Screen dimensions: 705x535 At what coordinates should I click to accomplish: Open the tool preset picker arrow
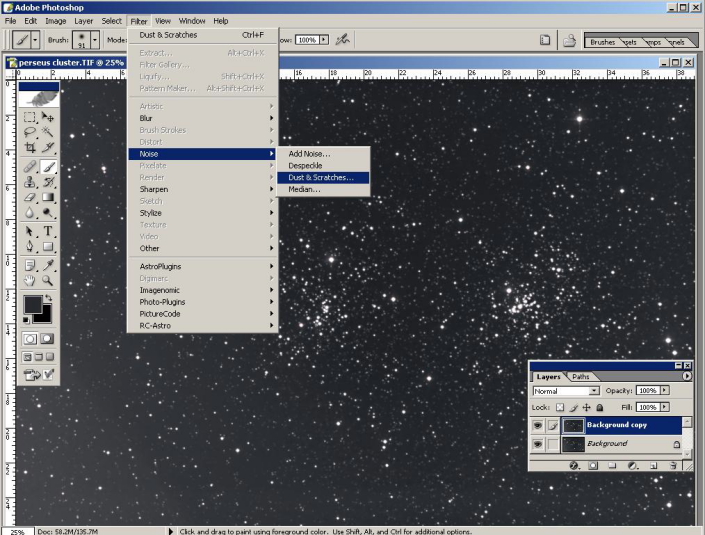[35, 40]
